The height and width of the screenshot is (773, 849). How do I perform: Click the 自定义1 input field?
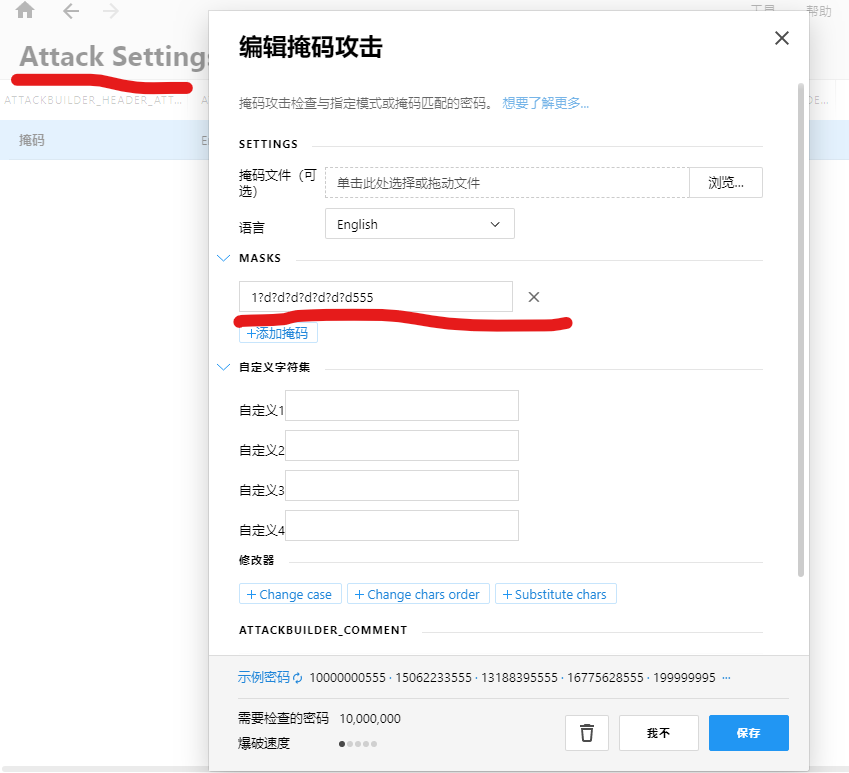click(x=402, y=405)
